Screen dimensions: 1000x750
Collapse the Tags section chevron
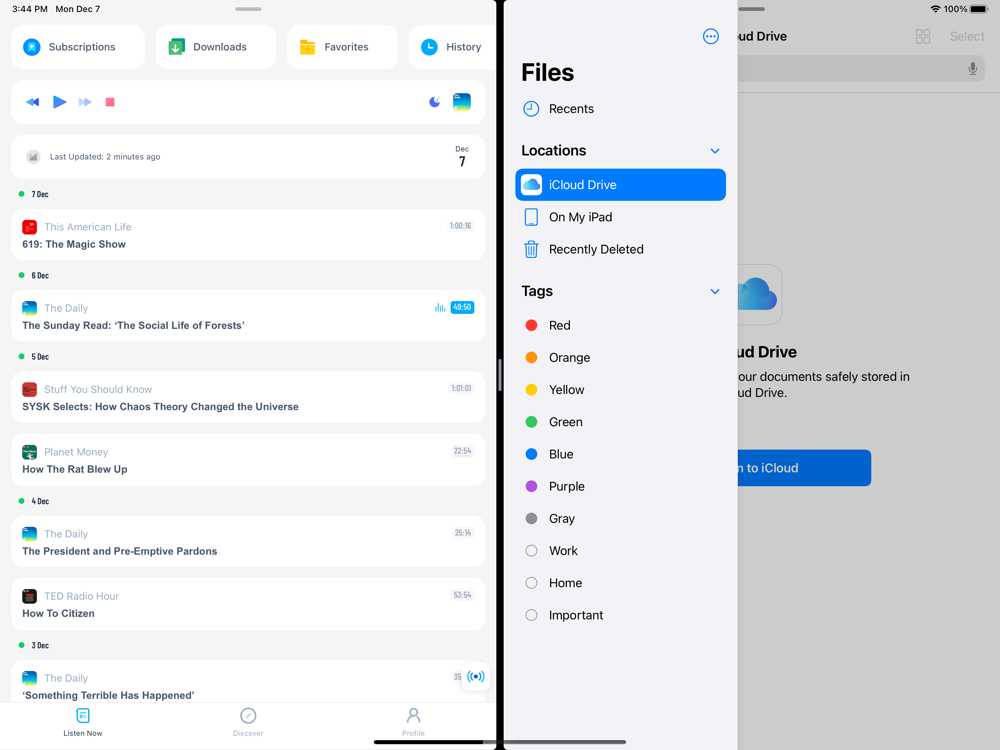pyautogui.click(x=715, y=291)
